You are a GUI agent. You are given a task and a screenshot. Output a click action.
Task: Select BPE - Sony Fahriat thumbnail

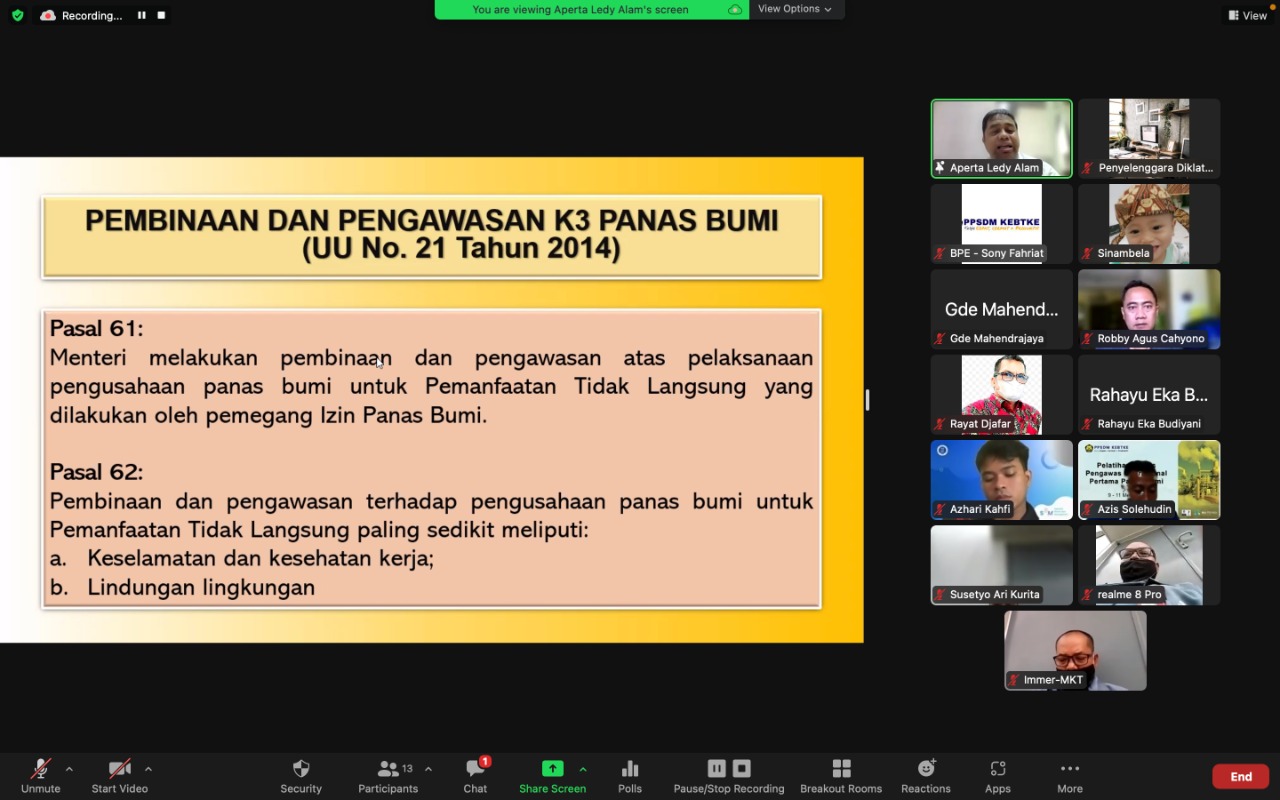(x=1002, y=224)
